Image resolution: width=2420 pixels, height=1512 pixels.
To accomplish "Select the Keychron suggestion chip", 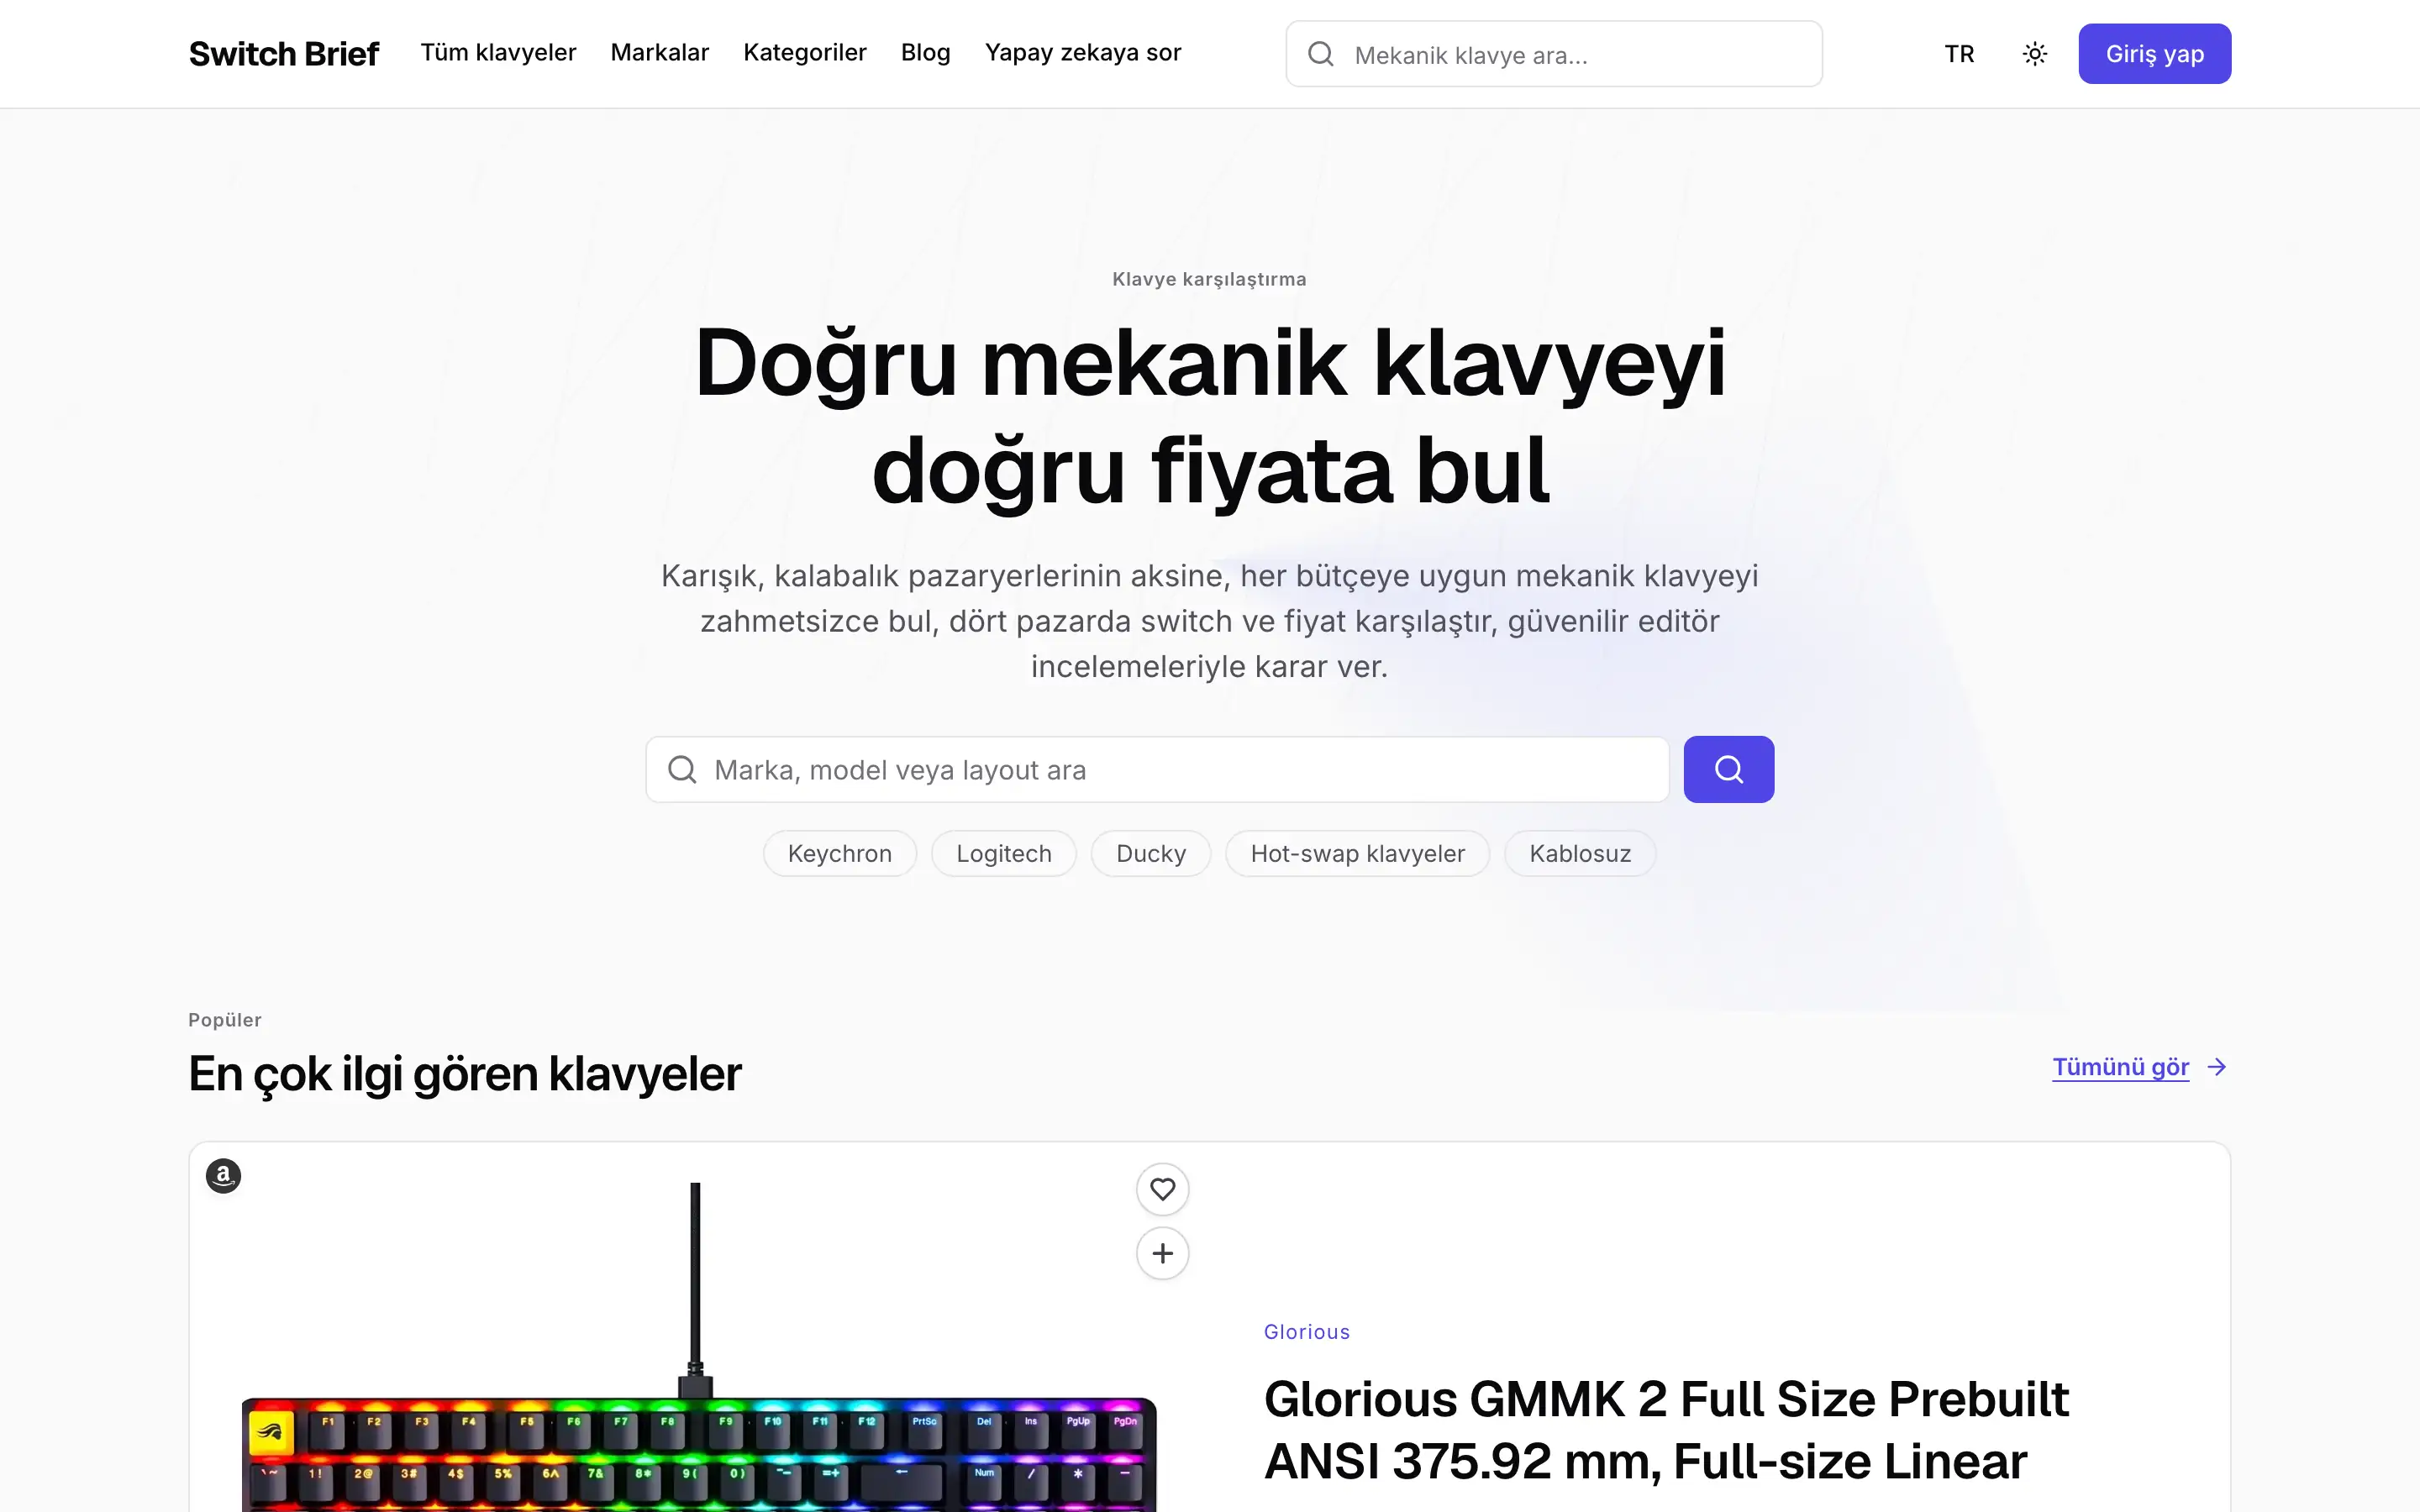I will pos(840,853).
